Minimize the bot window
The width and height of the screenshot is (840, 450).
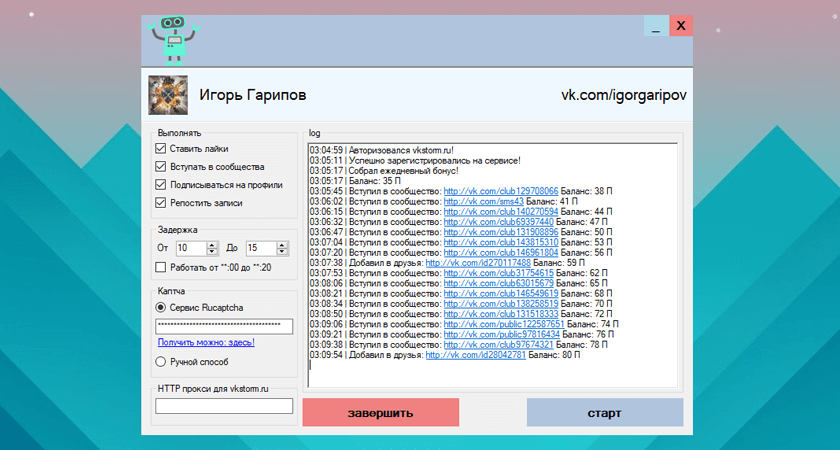(656, 26)
